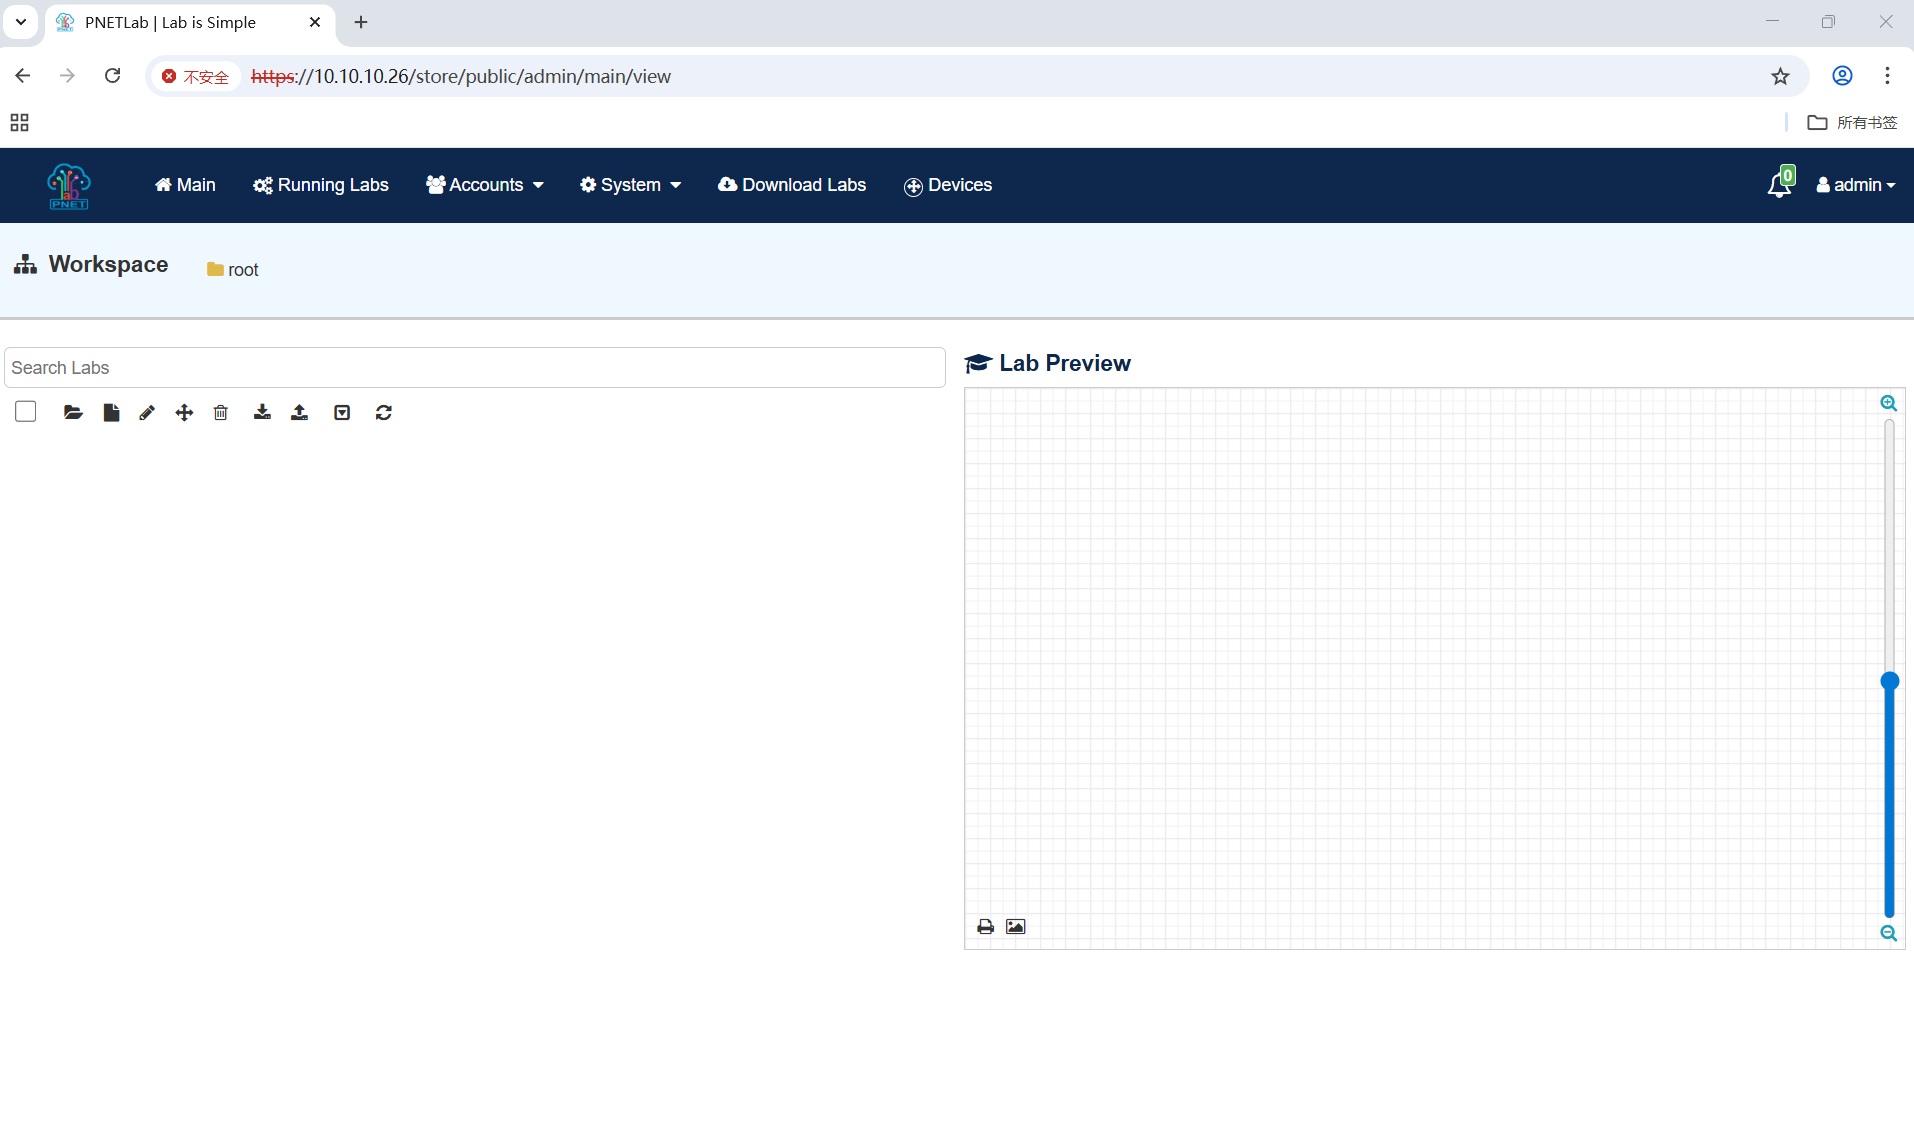This screenshot has height=1128, width=1914.
Task: Click the blue zoom slider handle
Action: pos(1889,681)
